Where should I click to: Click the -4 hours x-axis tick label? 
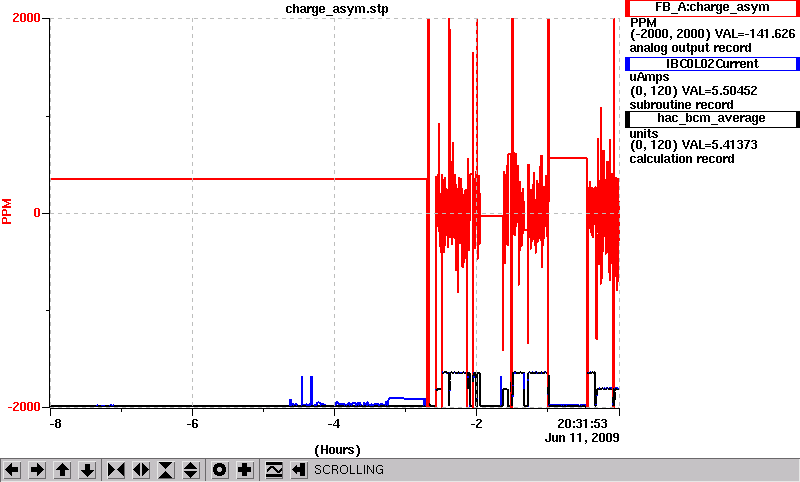(x=334, y=424)
